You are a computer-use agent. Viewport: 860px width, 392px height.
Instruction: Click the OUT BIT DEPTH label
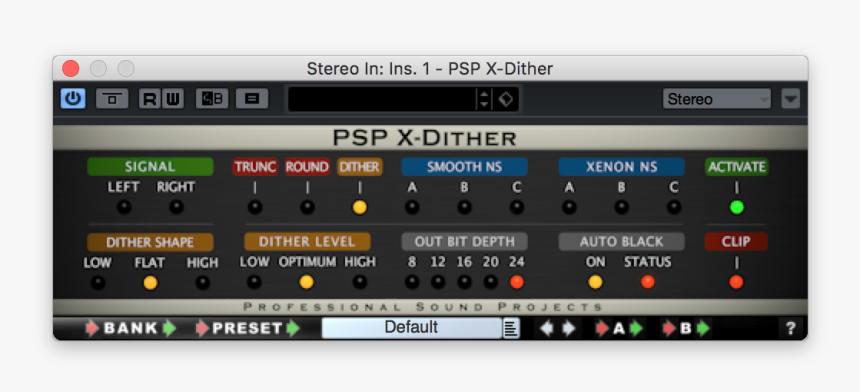tap(465, 242)
